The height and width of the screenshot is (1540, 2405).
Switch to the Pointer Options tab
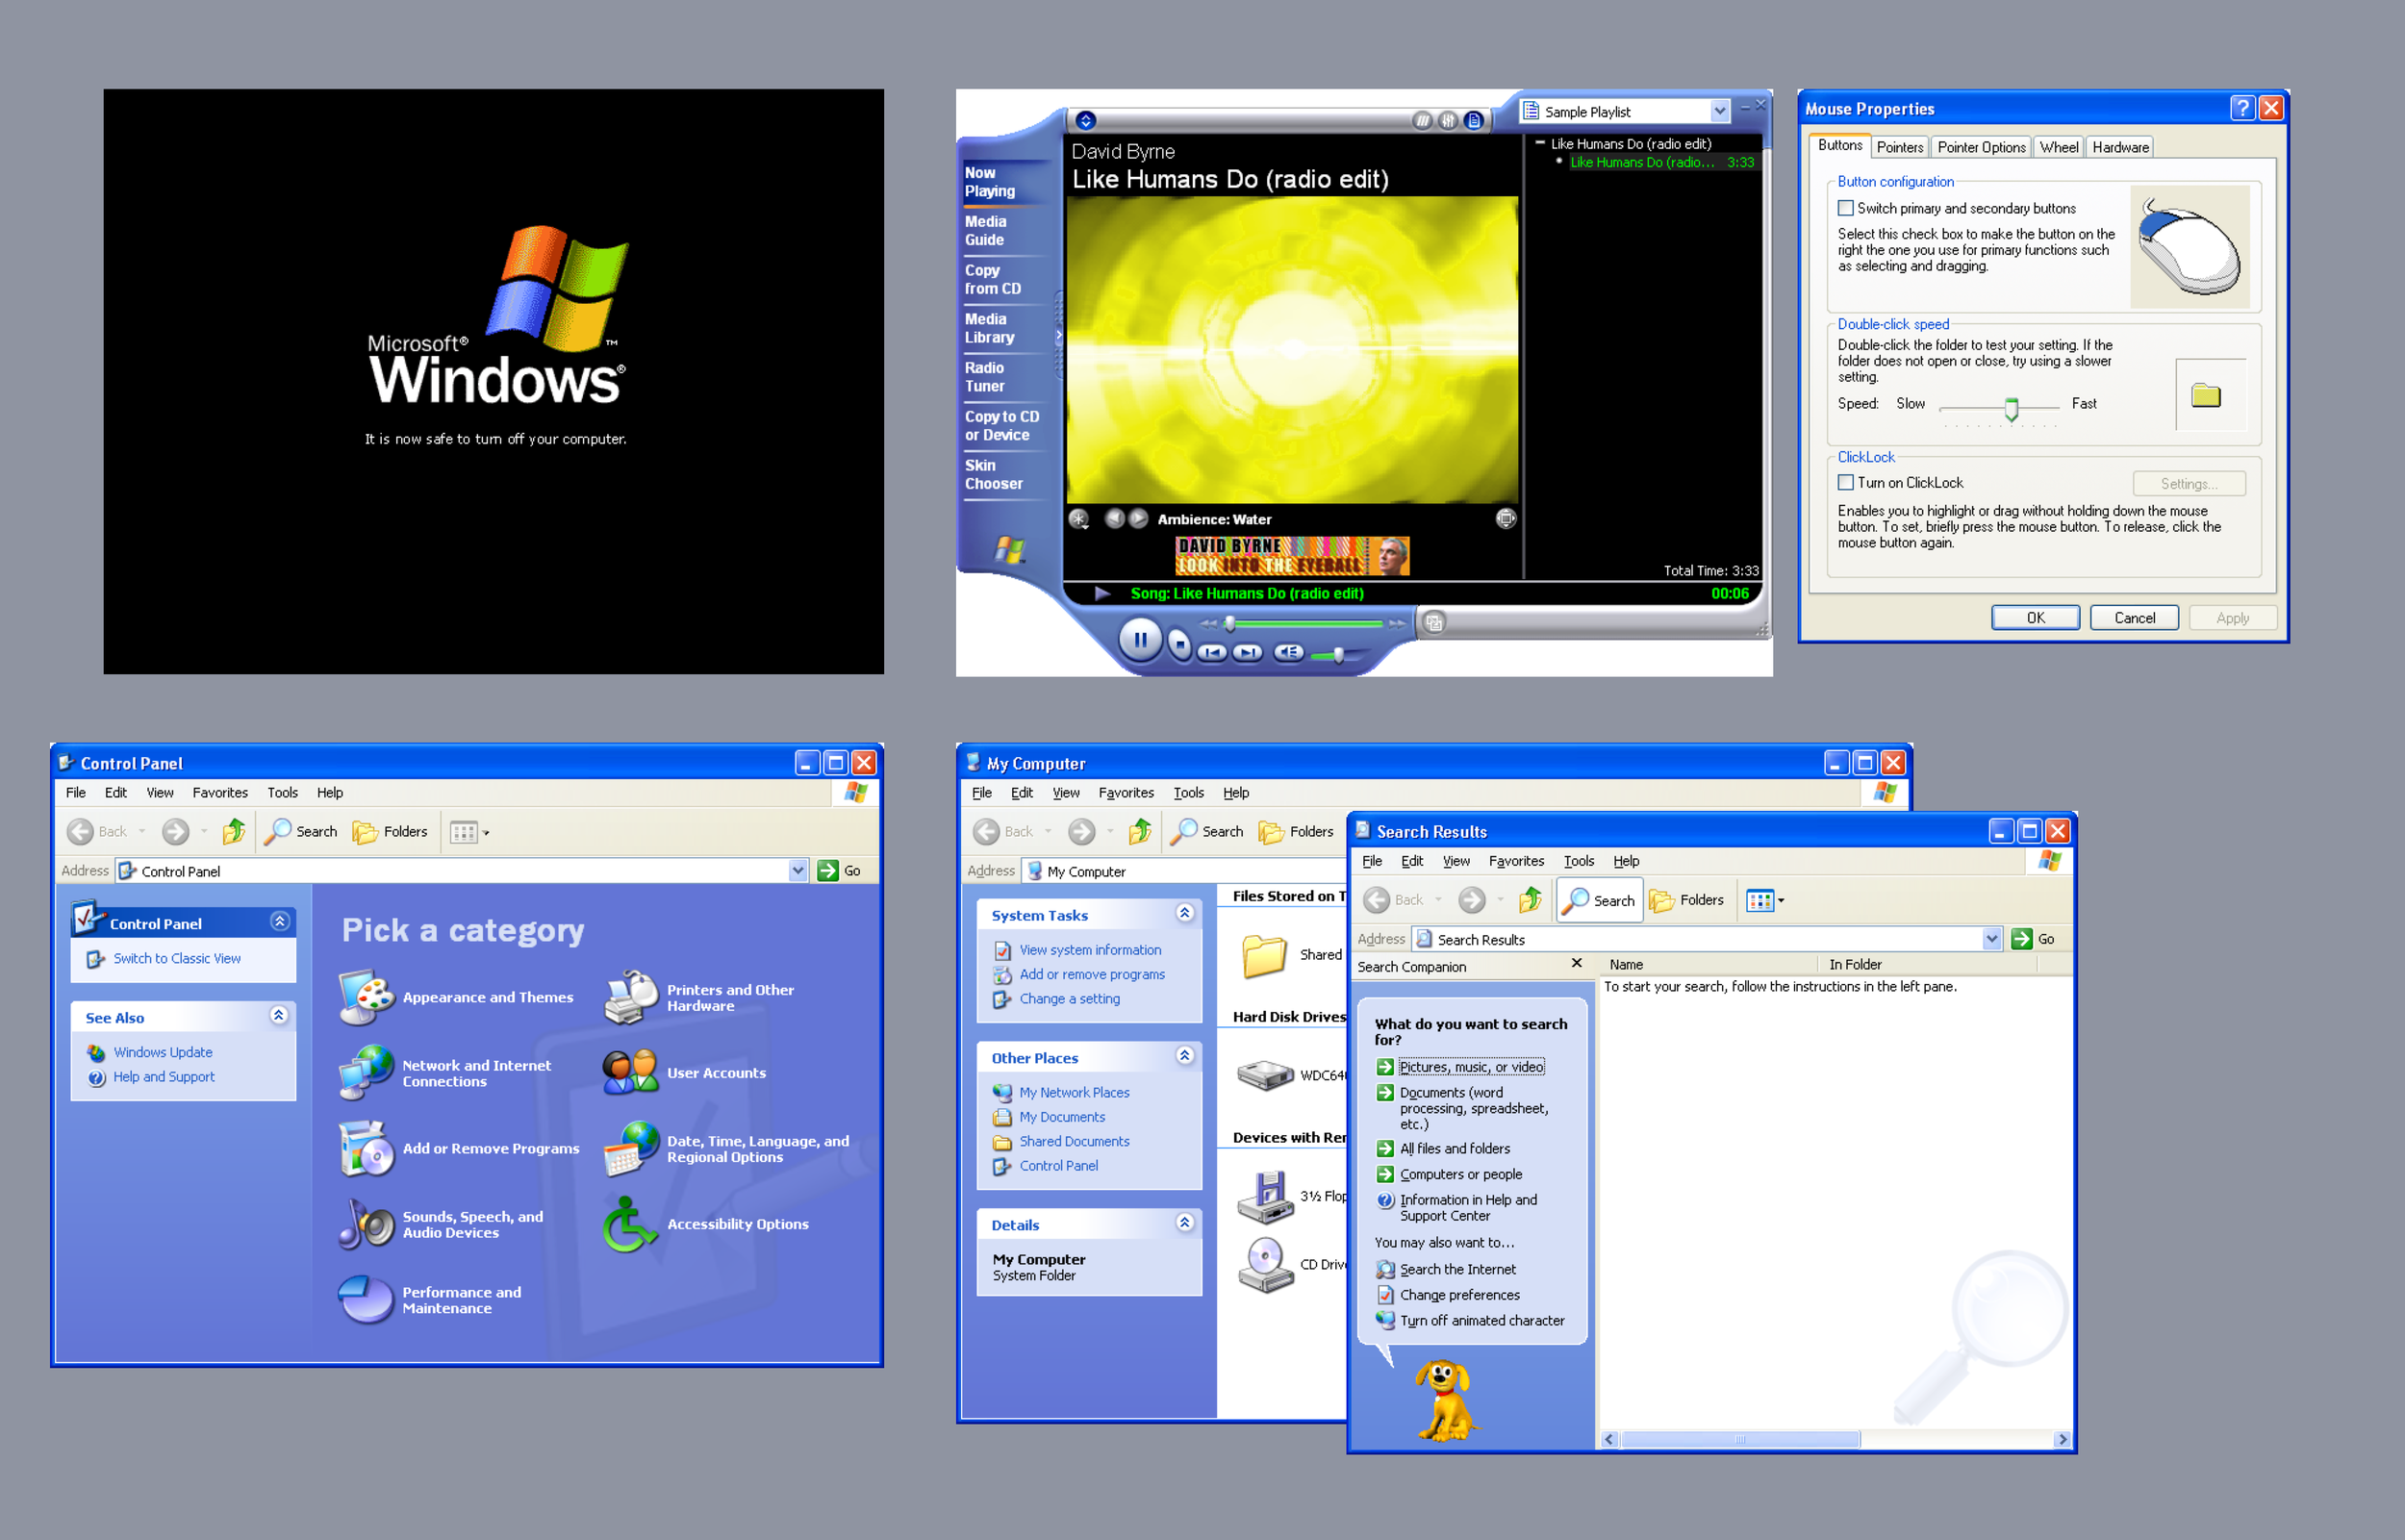pos(1980,147)
